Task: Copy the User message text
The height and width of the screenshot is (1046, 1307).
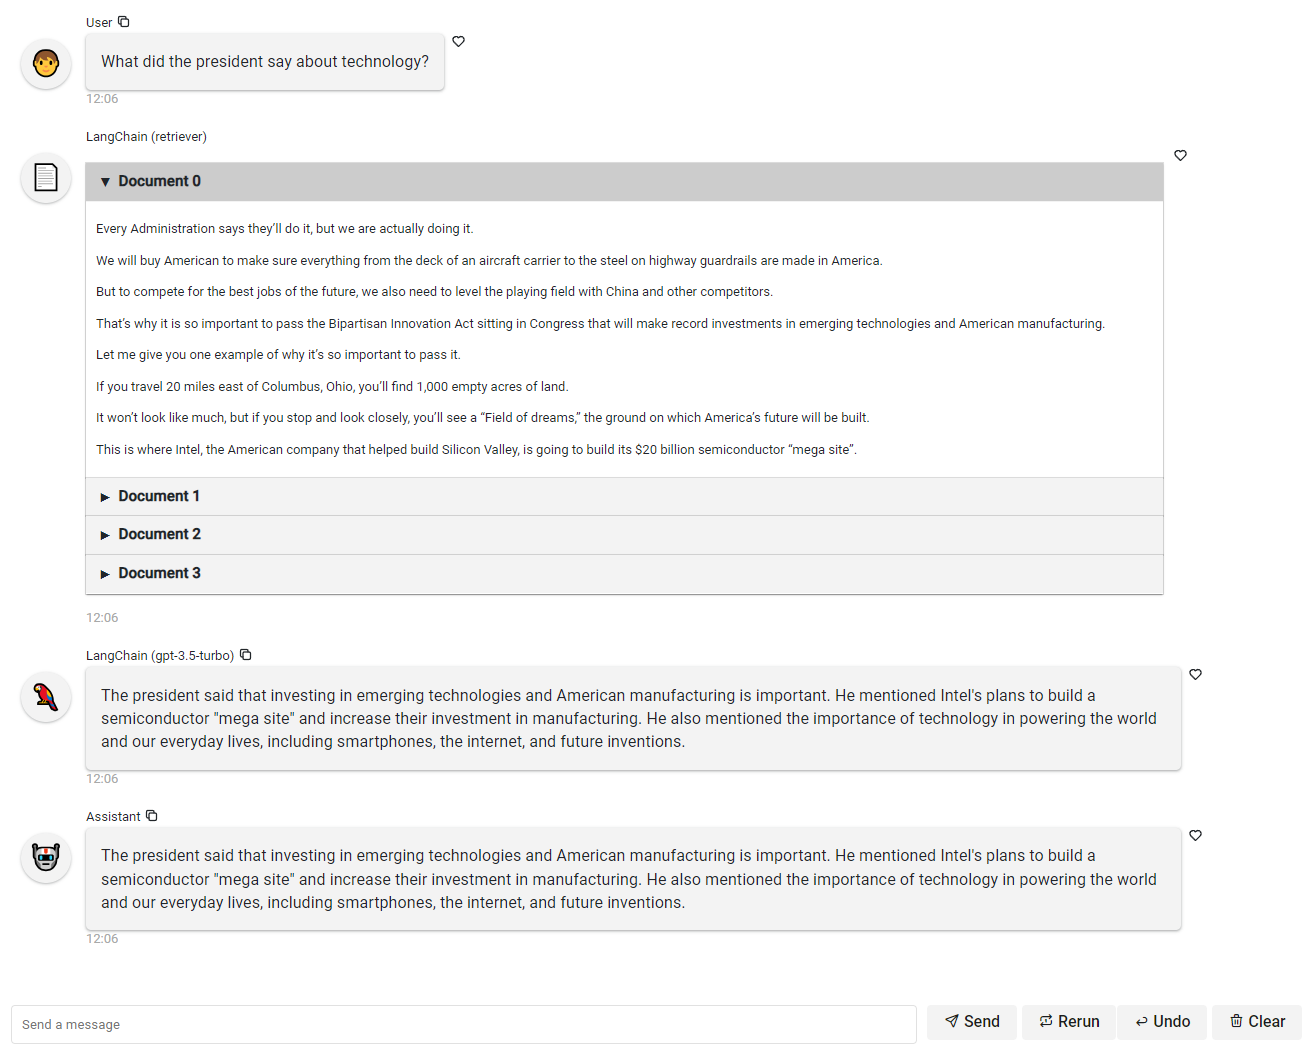Action: coord(124,22)
